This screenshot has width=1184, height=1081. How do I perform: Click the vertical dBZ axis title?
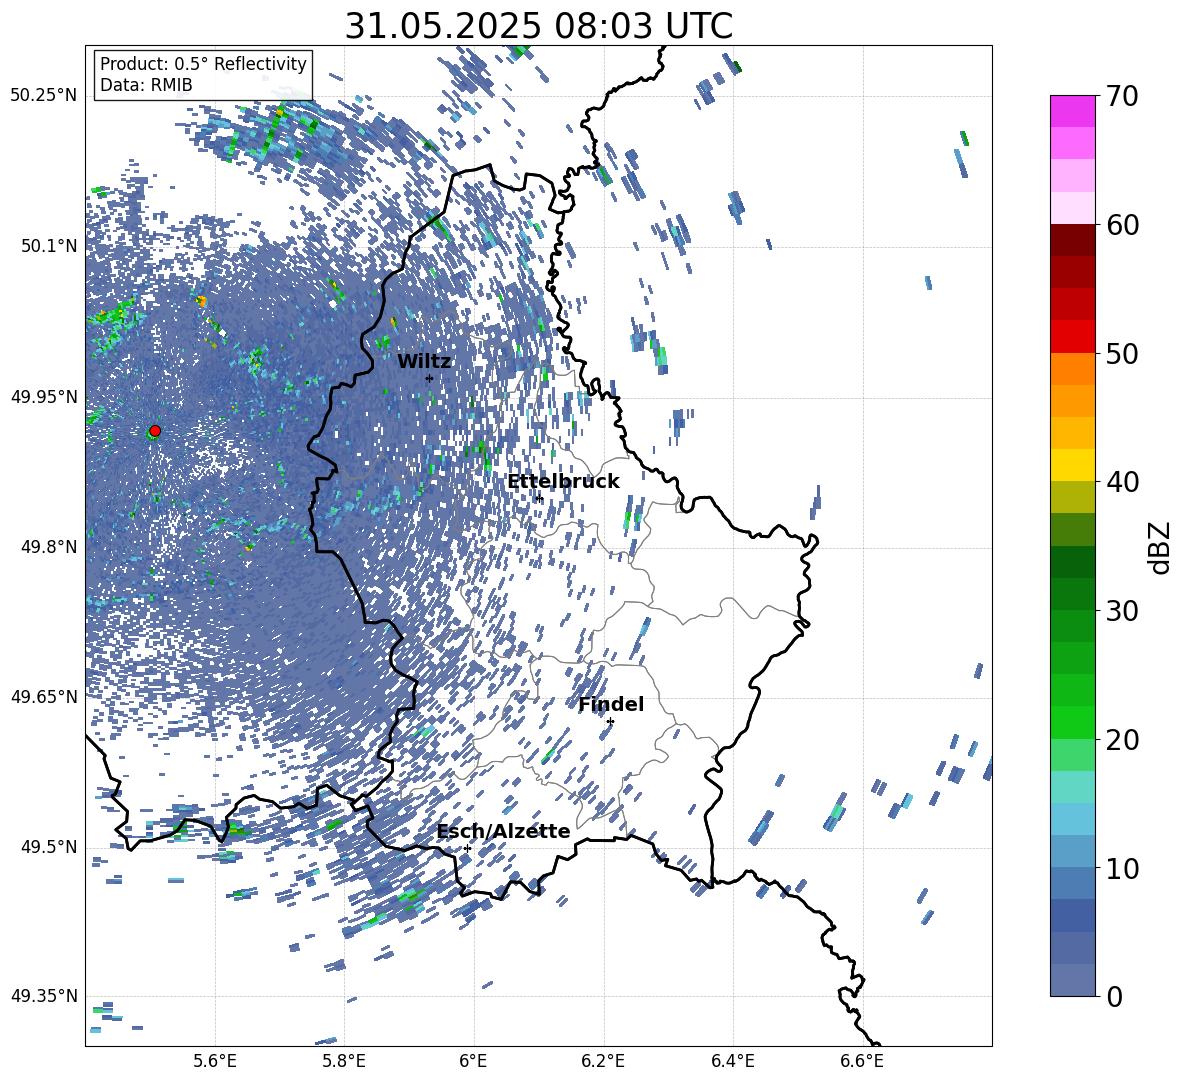coord(1160,547)
